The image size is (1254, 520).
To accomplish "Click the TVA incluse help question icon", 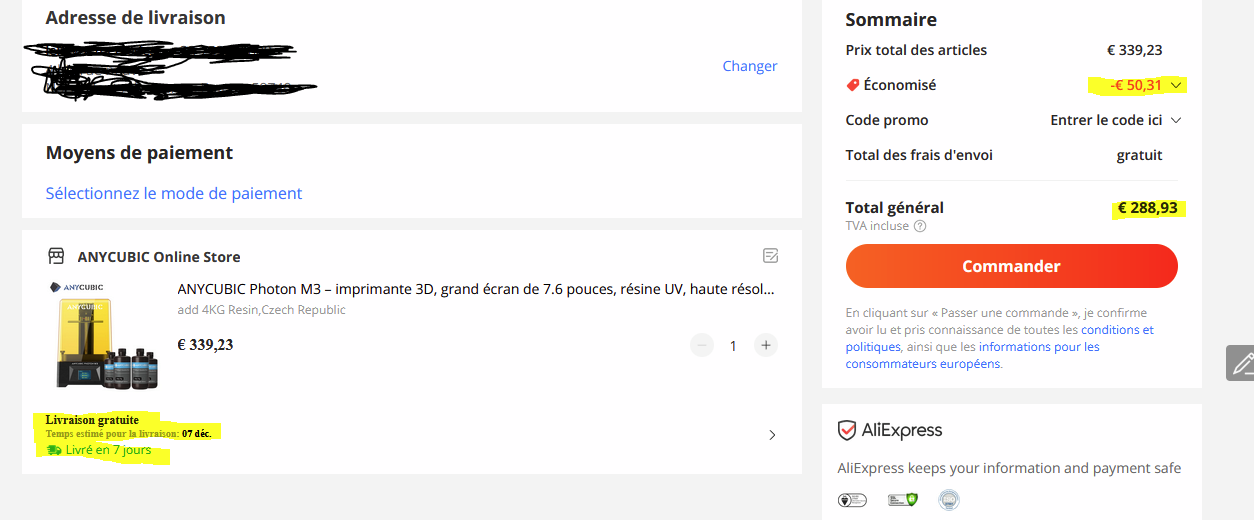I will click(920, 226).
